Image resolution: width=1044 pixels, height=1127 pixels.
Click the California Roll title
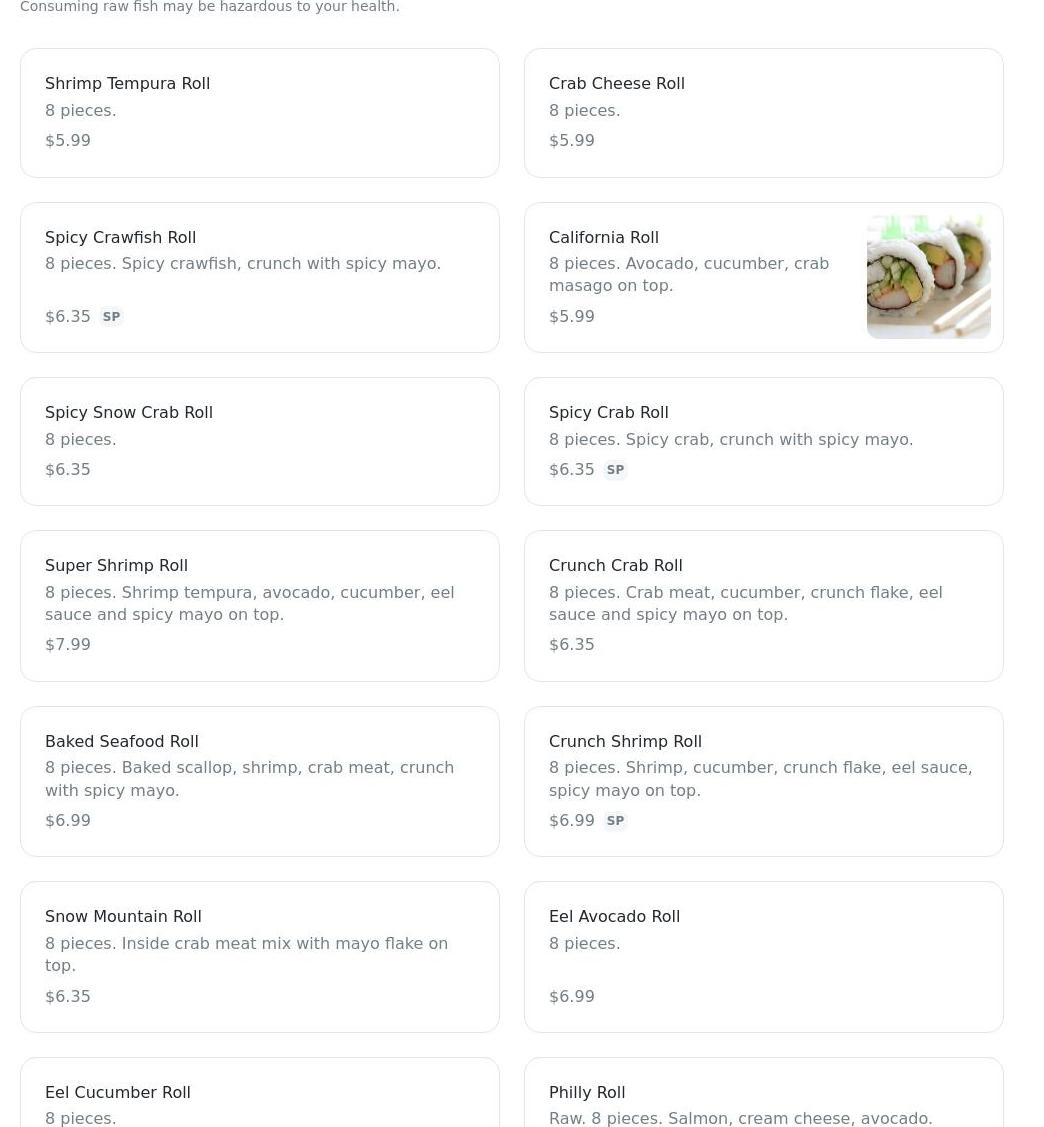click(x=603, y=238)
